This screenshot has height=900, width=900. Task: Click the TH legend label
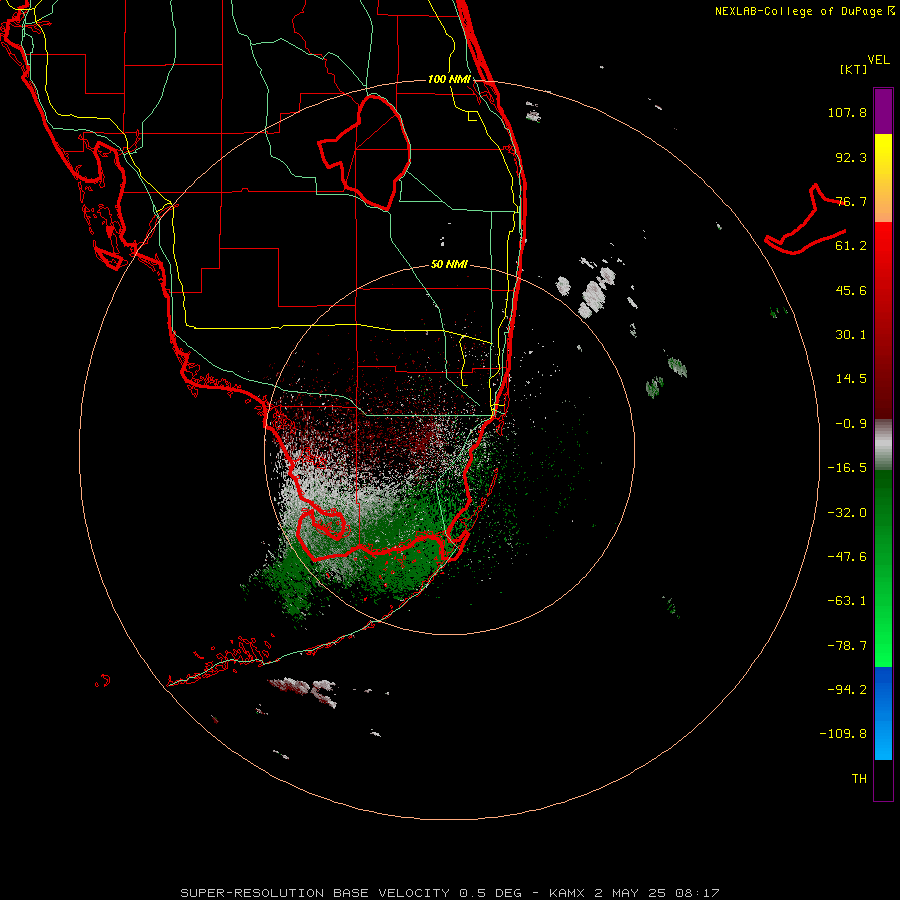point(859,779)
